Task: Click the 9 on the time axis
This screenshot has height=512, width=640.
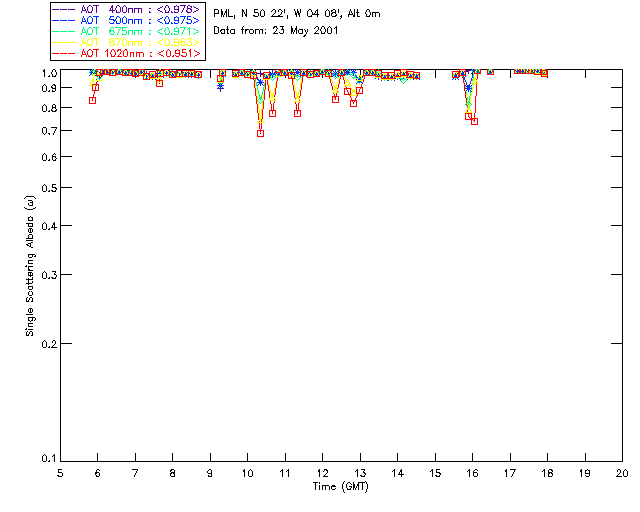Action: tap(210, 473)
